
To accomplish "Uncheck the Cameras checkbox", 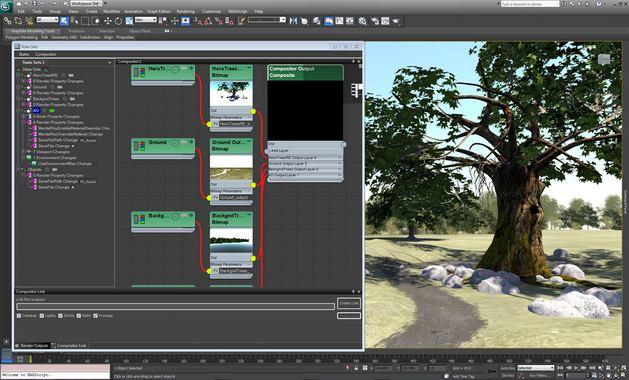I will tap(19, 316).
